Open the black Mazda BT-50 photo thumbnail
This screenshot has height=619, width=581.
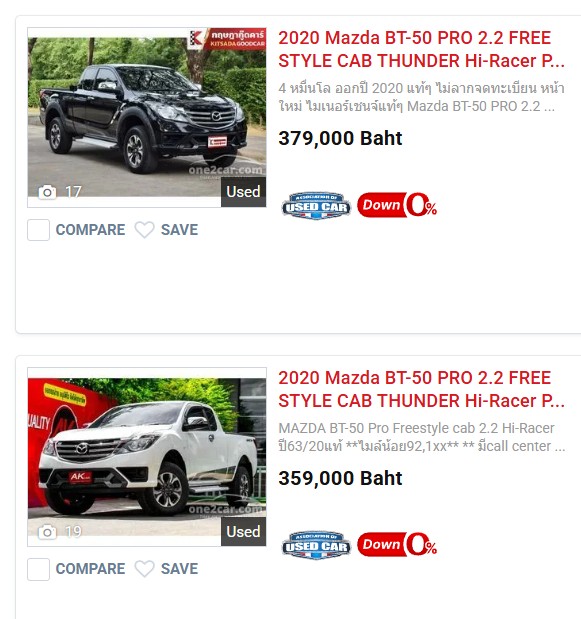147,117
